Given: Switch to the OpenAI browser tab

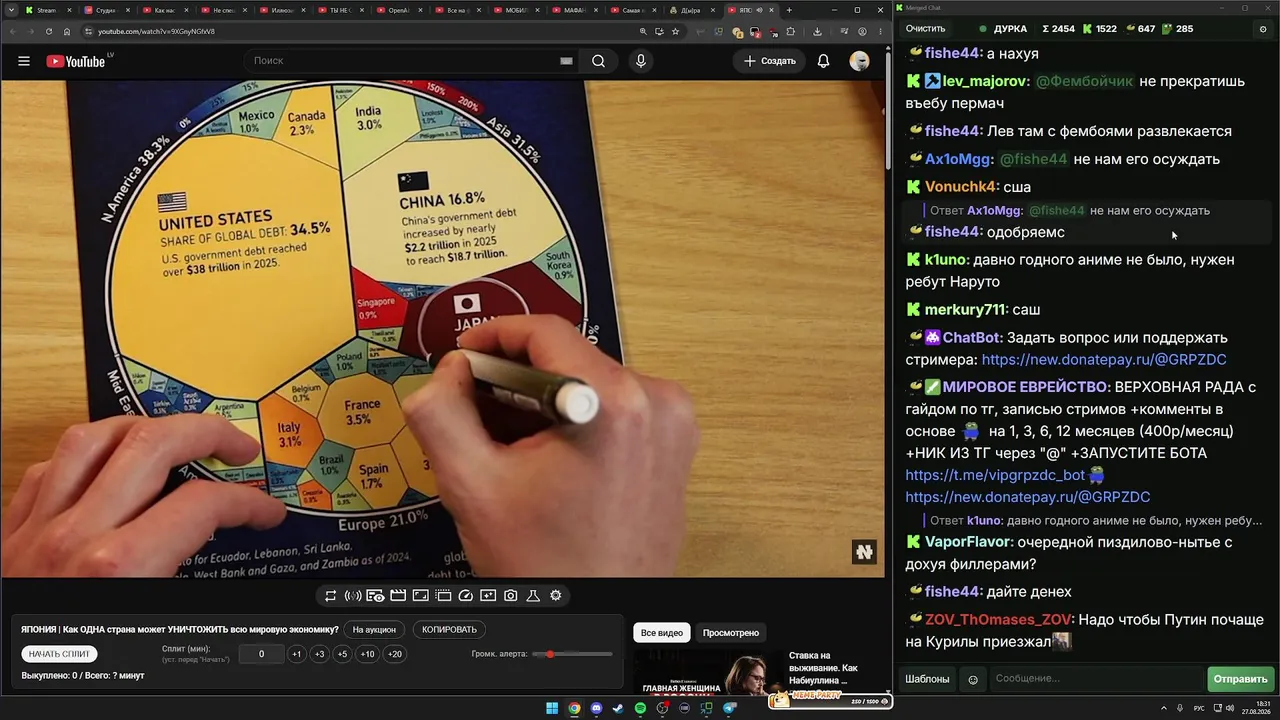Looking at the screenshot, I should 400,10.
